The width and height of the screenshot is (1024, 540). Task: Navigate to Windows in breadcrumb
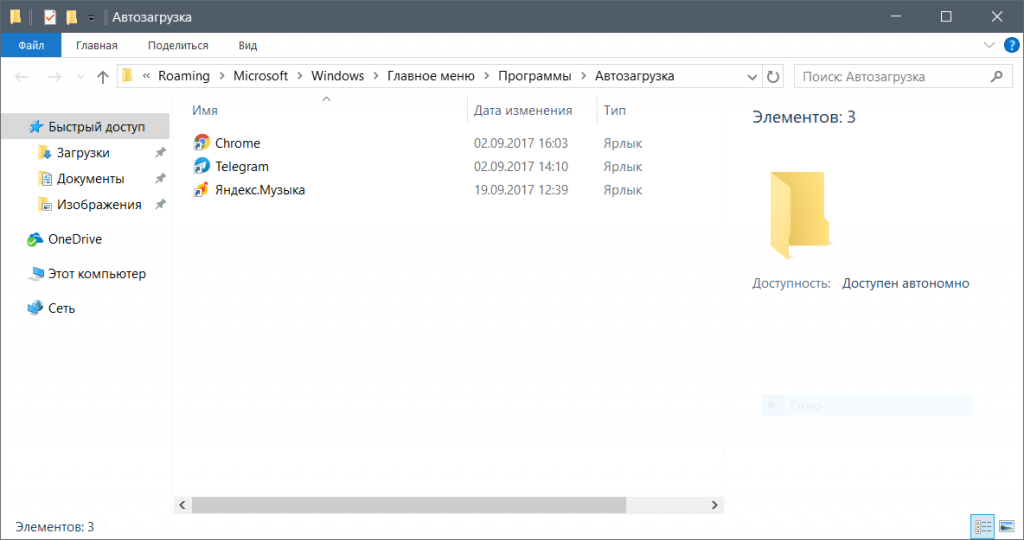[338, 76]
